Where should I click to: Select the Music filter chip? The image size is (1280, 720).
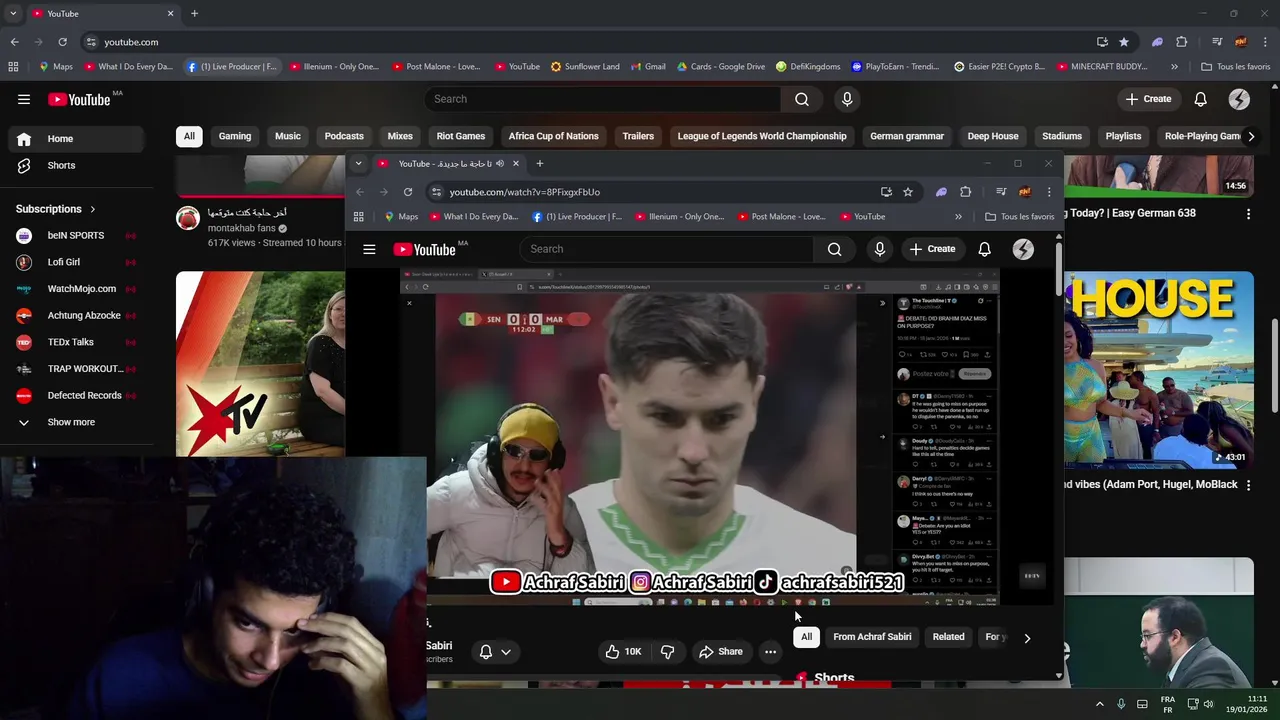(x=287, y=136)
